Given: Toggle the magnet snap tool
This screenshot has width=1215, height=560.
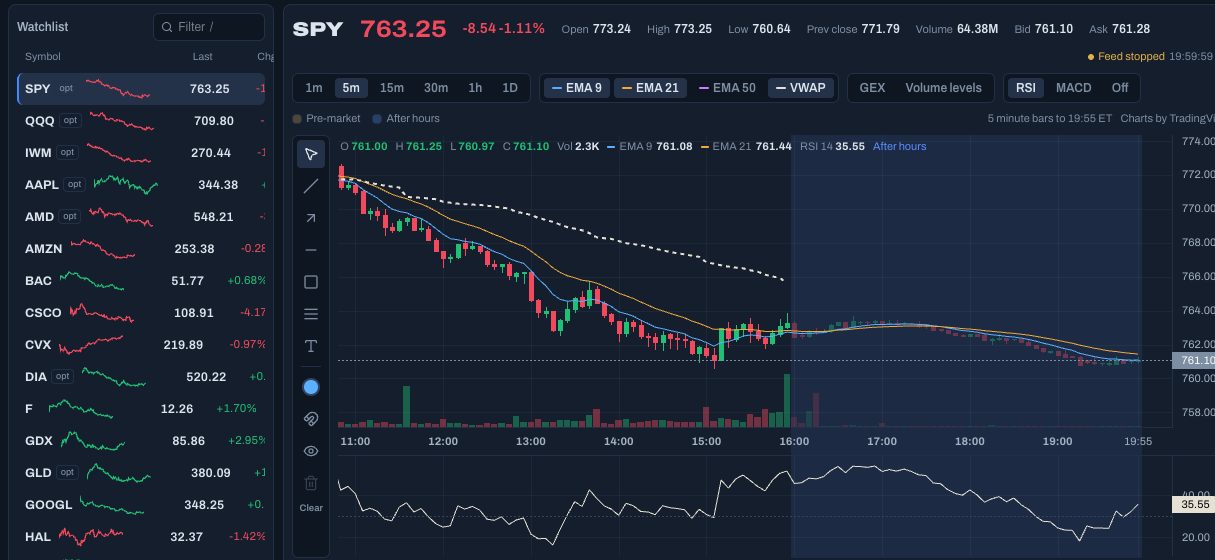Looking at the screenshot, I should [311, 419].
